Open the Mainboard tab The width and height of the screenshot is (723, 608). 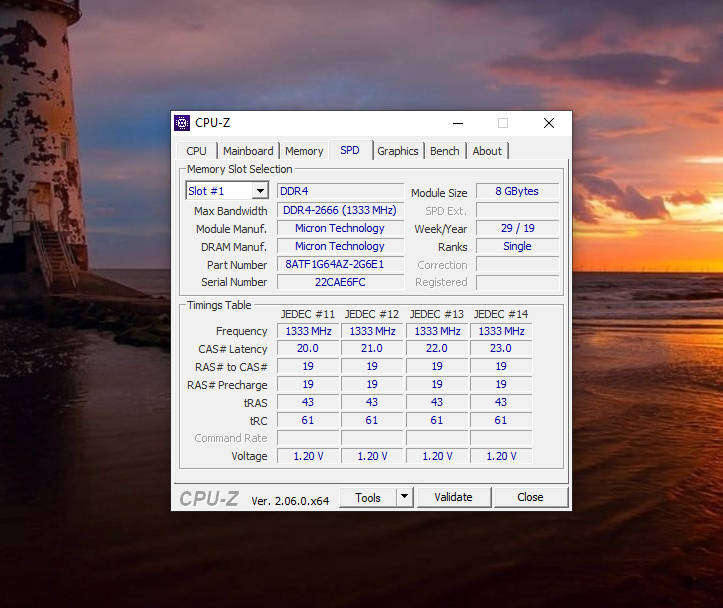point(248,151)
